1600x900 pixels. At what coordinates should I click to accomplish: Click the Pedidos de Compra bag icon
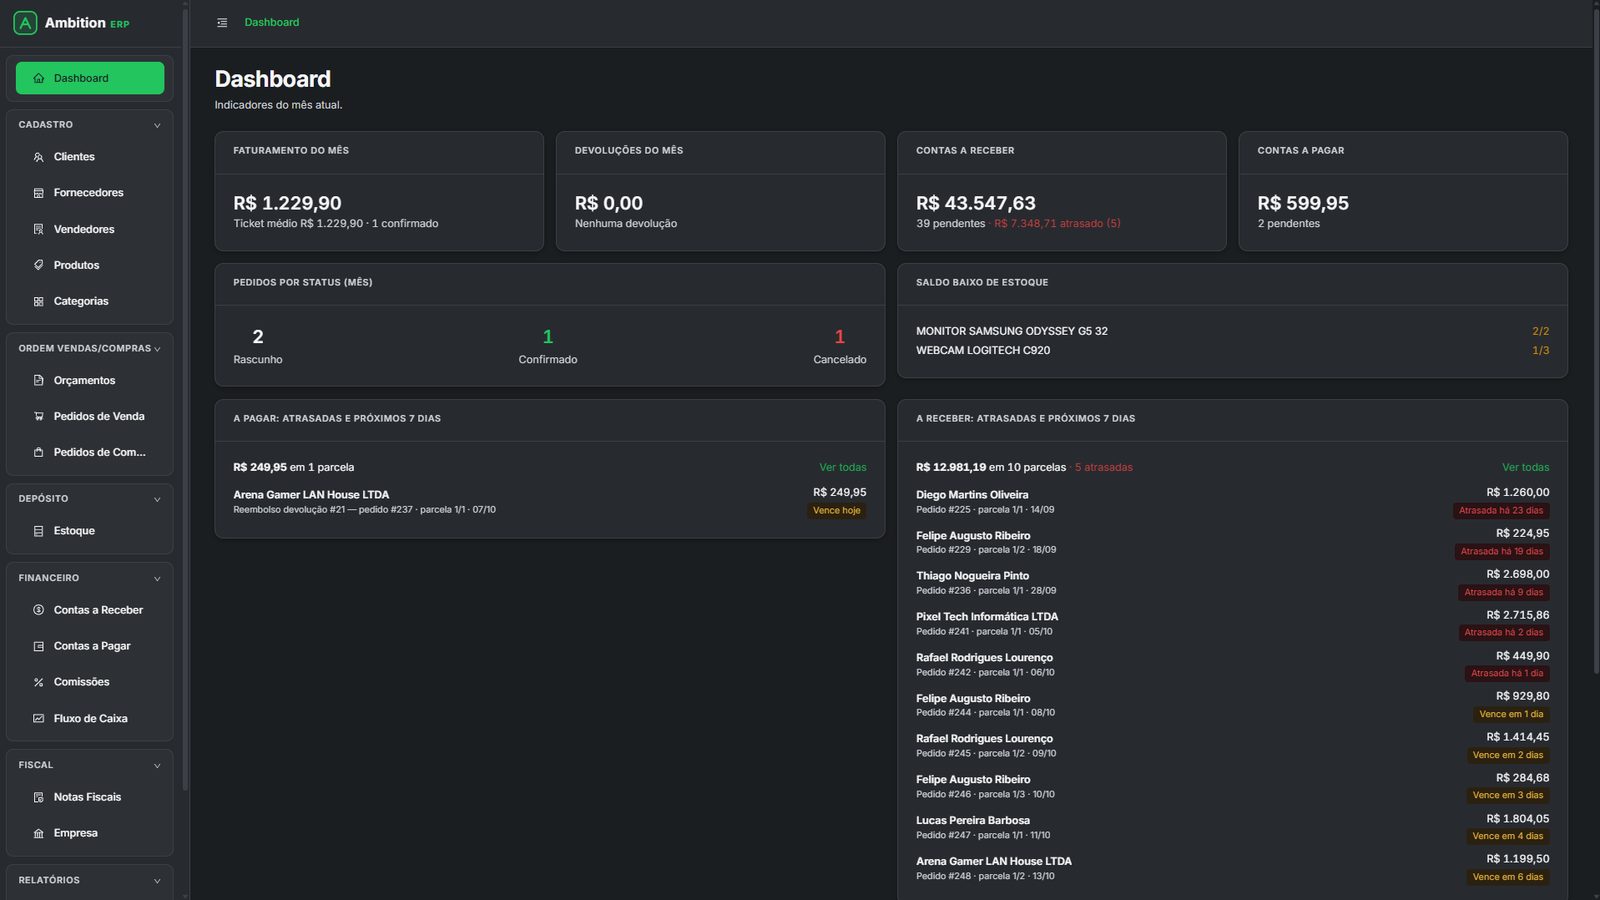pyautogui.click(x=39, y=452)
